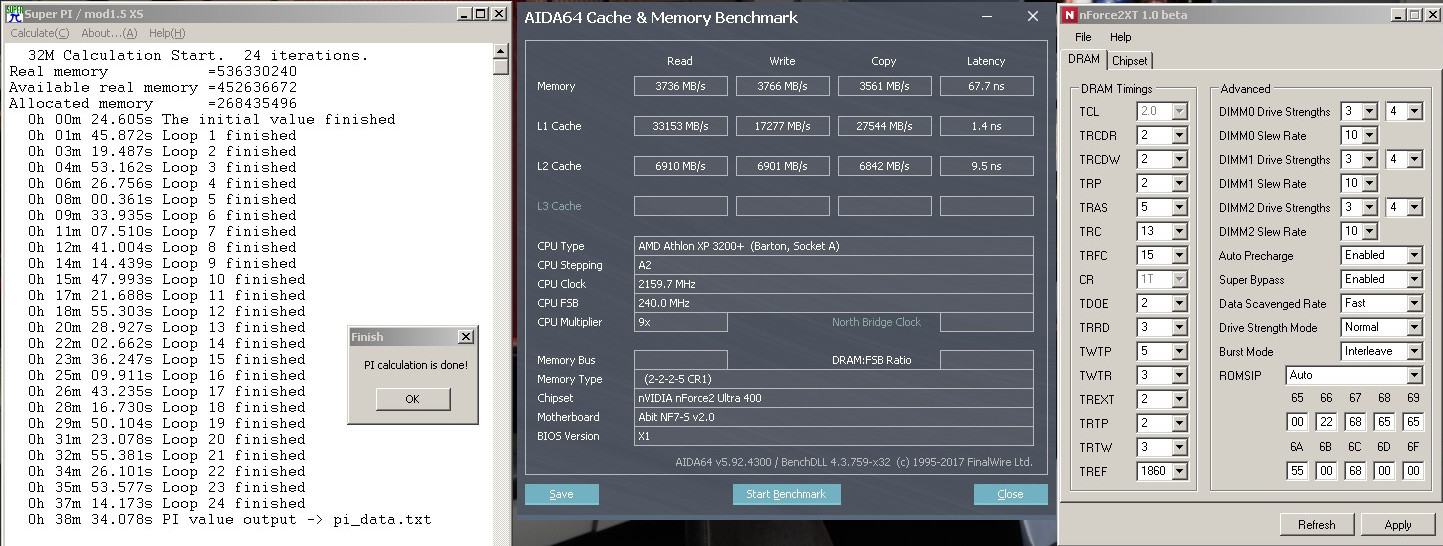Screen dimensions: 1443x546
Task: Open ROMSIP Auto dropdown
Action: (x=1414, y=375)
